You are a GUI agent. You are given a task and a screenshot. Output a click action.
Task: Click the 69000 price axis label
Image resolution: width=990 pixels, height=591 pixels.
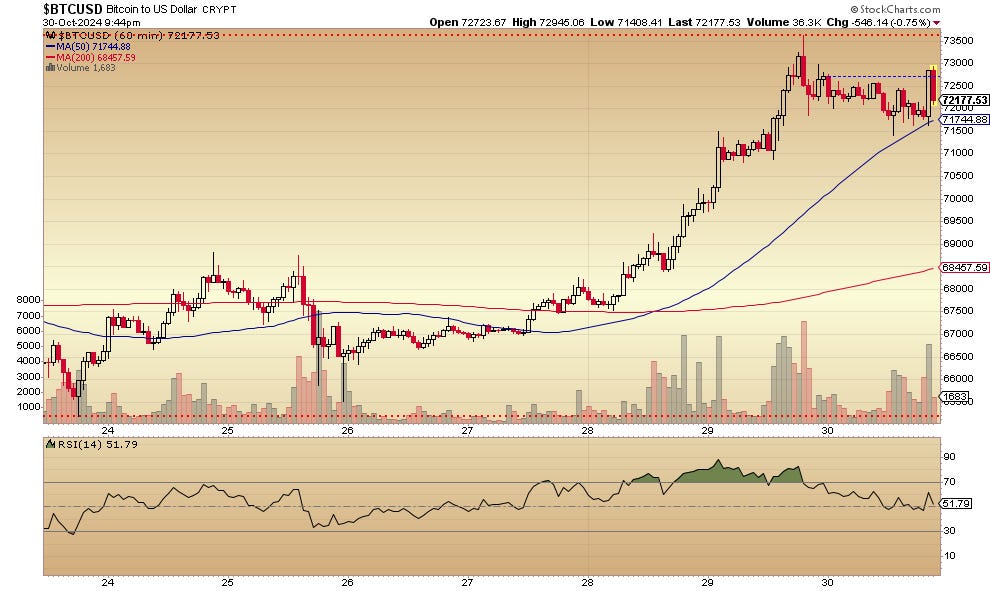(x=958, y=243)
